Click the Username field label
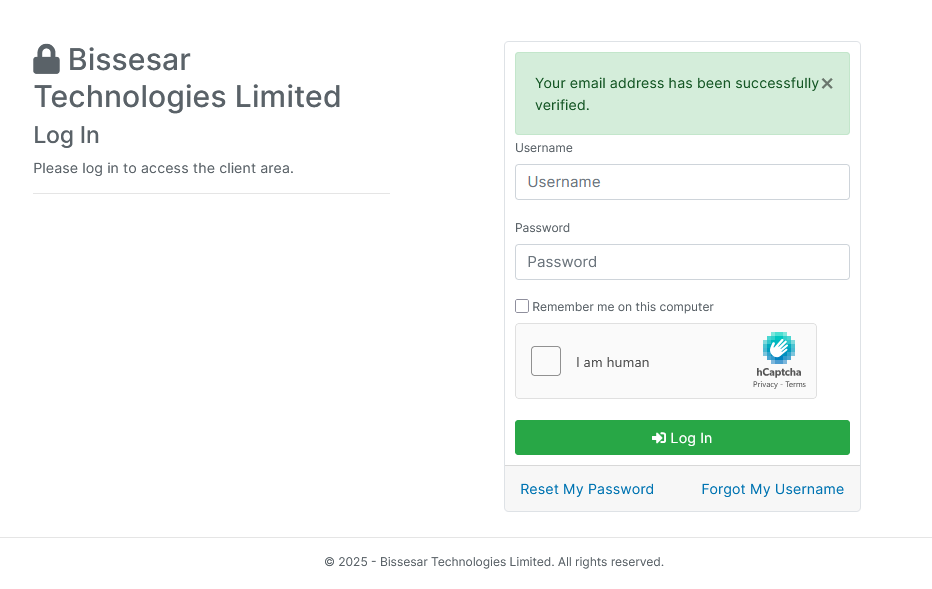This screenshot has width=932, height=589. [544, 148]
